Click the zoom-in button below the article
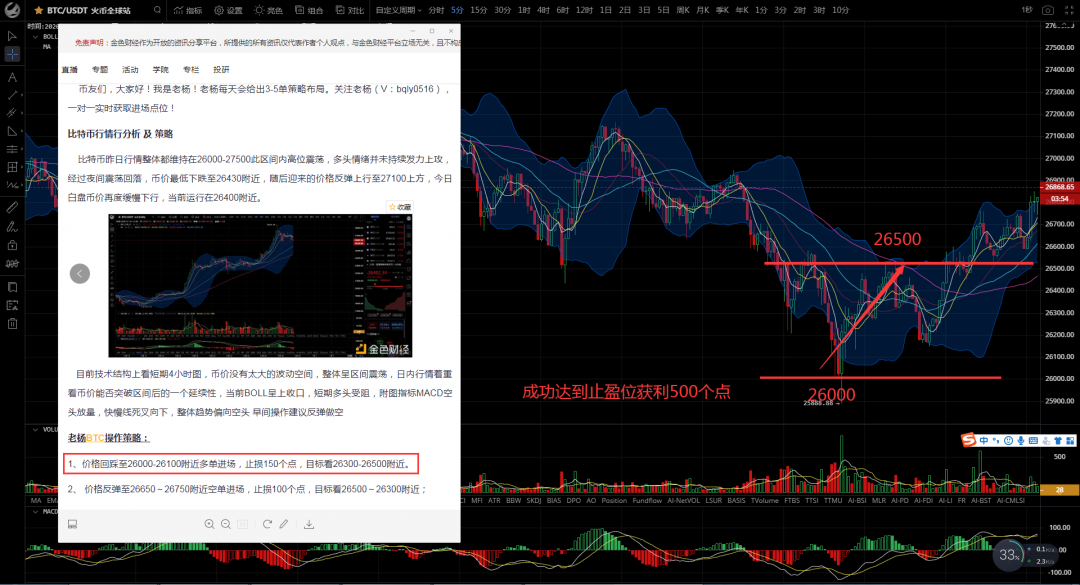The height and width of the screenshot is (585, 1080). point(211,523)
